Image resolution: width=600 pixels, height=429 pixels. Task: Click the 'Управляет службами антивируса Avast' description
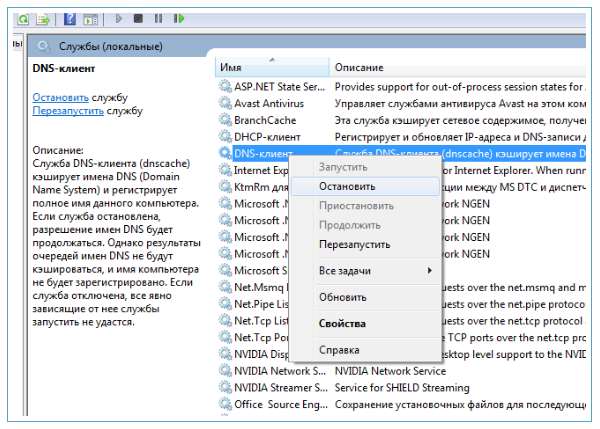[x=460, y=103]
